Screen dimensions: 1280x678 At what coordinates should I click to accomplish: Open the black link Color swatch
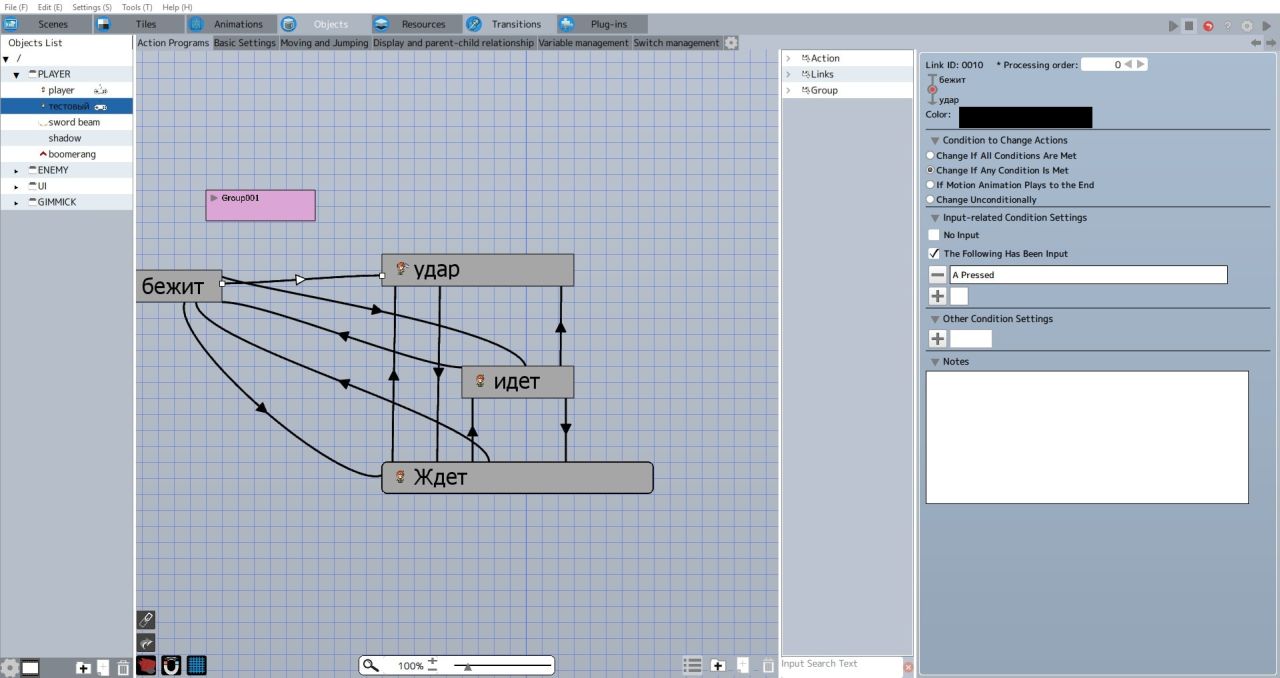coord(1025,117)
